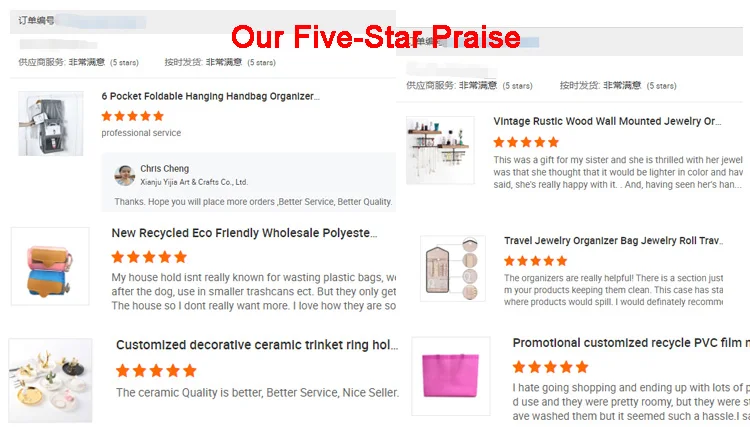Viewport: 750px width, 427px height.
Task: Open Promotional customized recycle PVC film title
Action: (x=630, y=343)
